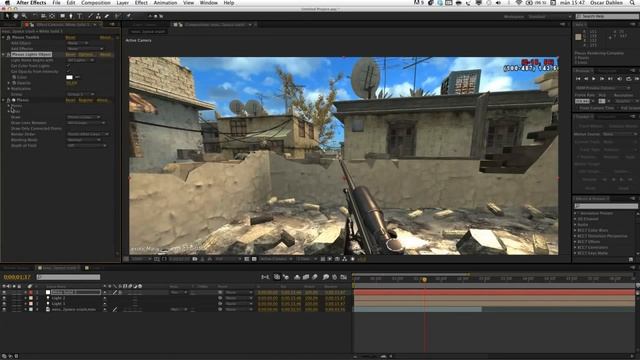
Task: Select the Eraser tool
Action: pos(107,16)
